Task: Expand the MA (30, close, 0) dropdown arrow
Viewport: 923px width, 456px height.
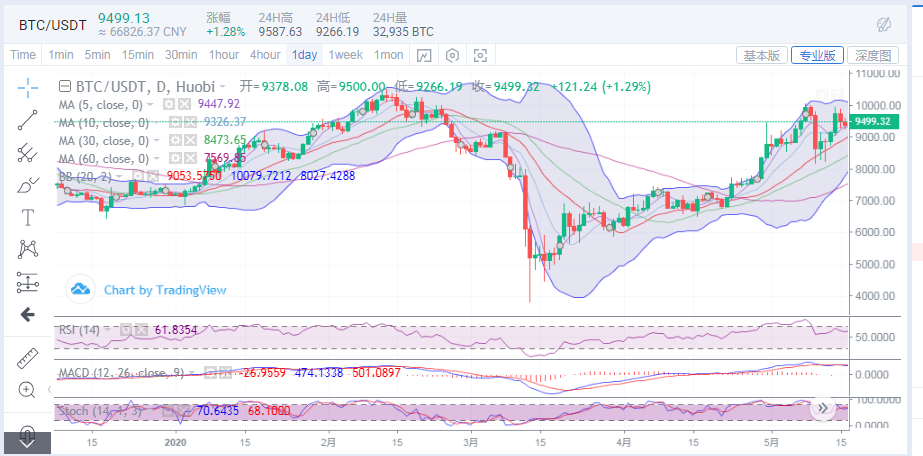Action: [x=152, y=141]
